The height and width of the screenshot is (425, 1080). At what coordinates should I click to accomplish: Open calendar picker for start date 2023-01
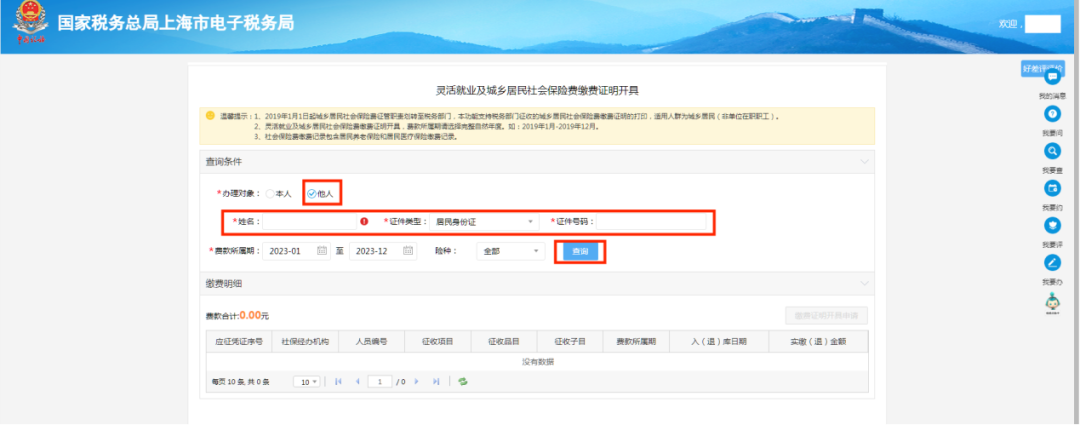pyautogui.click(x=322, y=251)
